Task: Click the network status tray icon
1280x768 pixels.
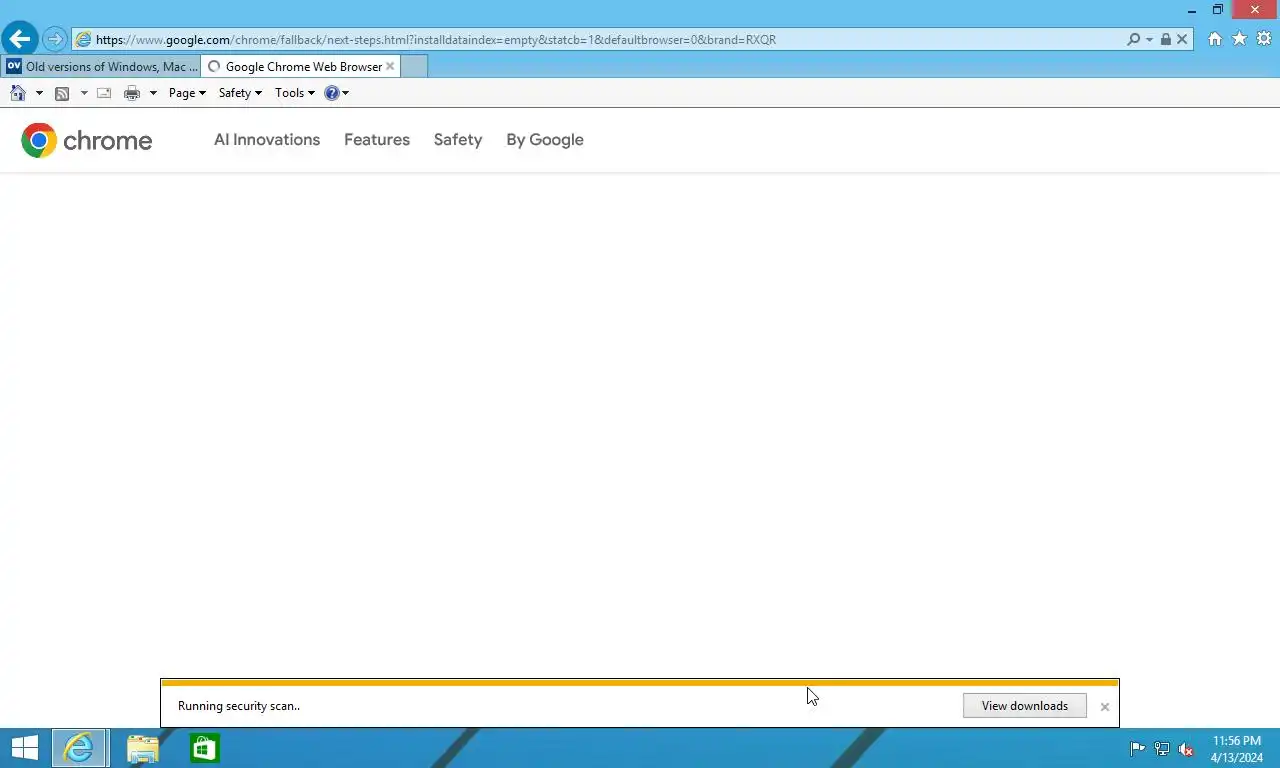Action: click(1162, 749)
